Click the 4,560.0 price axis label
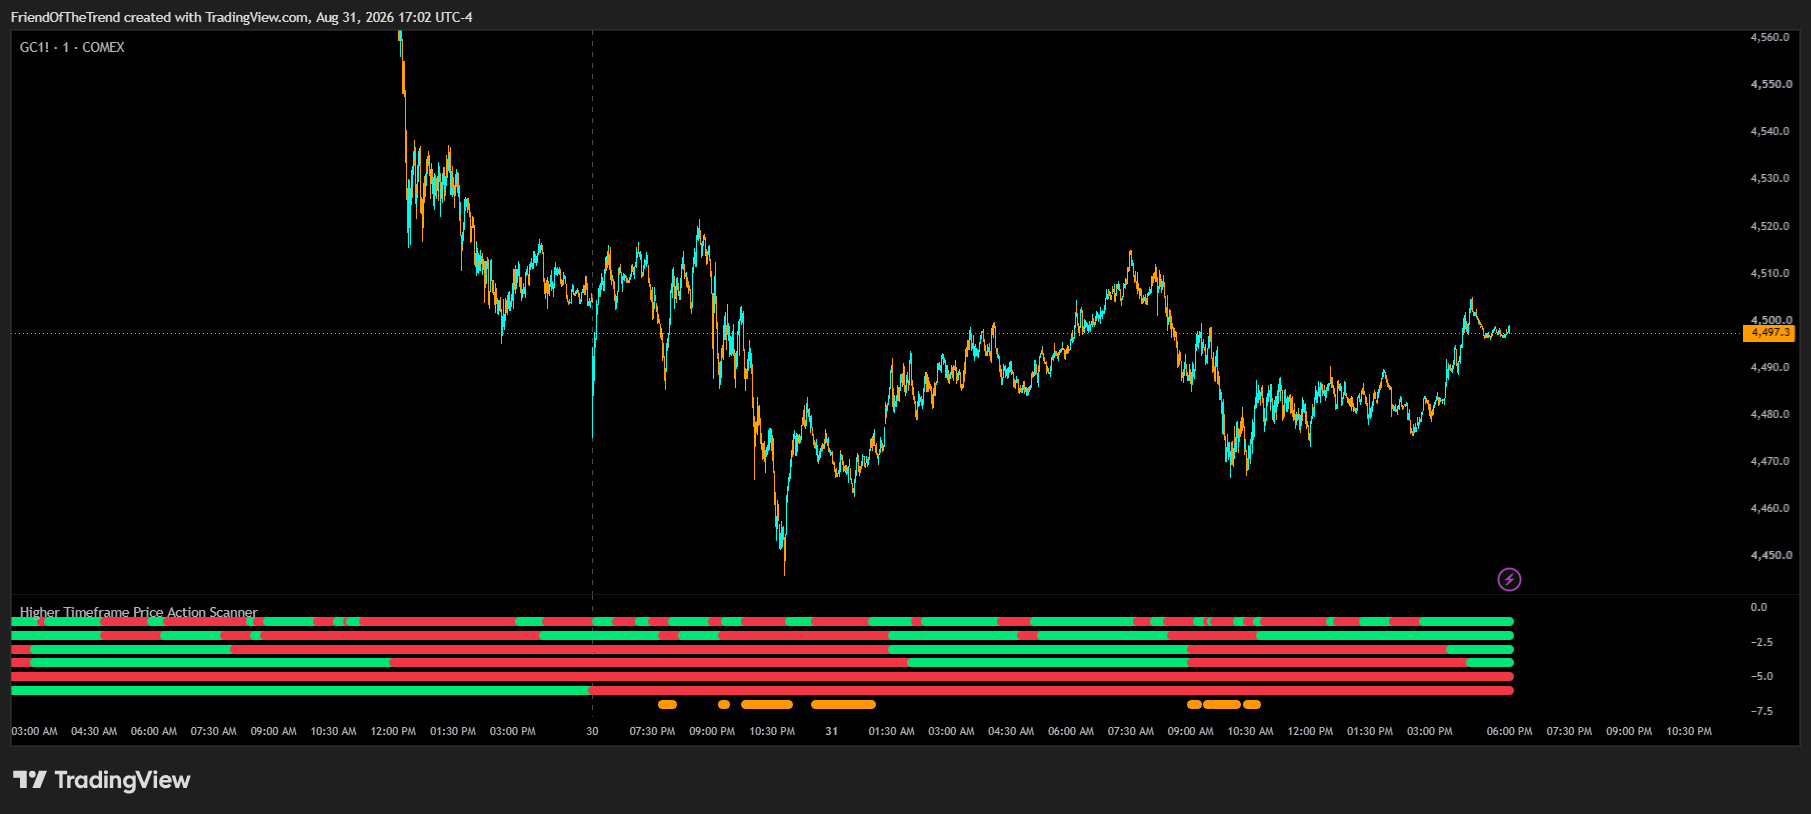The image size is (1811, 814). click(x=1770, y=37)
